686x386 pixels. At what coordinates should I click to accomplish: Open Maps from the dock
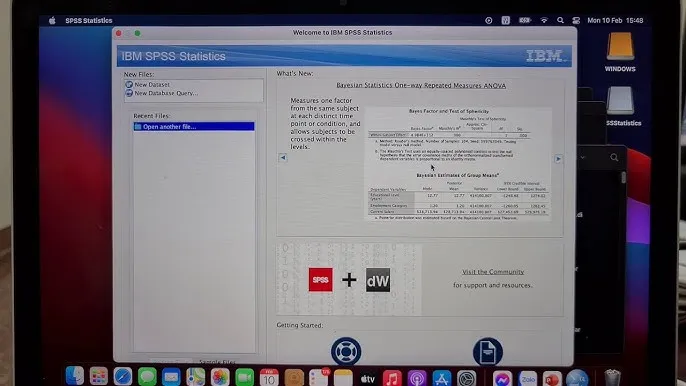pos(196,377)
